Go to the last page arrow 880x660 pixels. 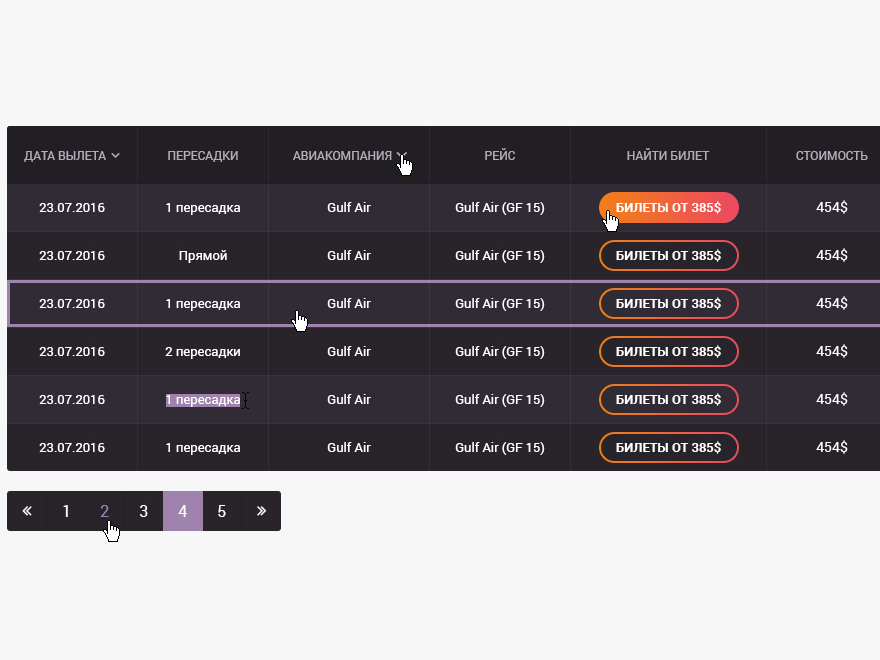pyautogui.click(x=261, y=511)
